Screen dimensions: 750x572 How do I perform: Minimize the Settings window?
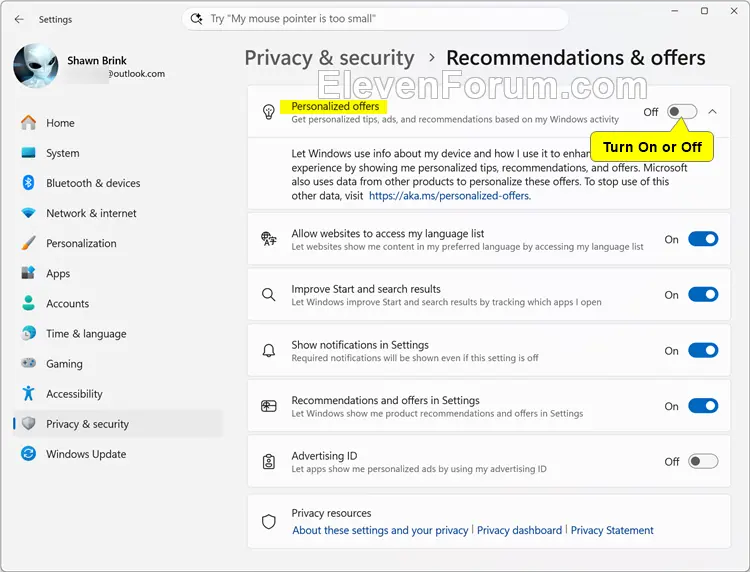[675, 11]
